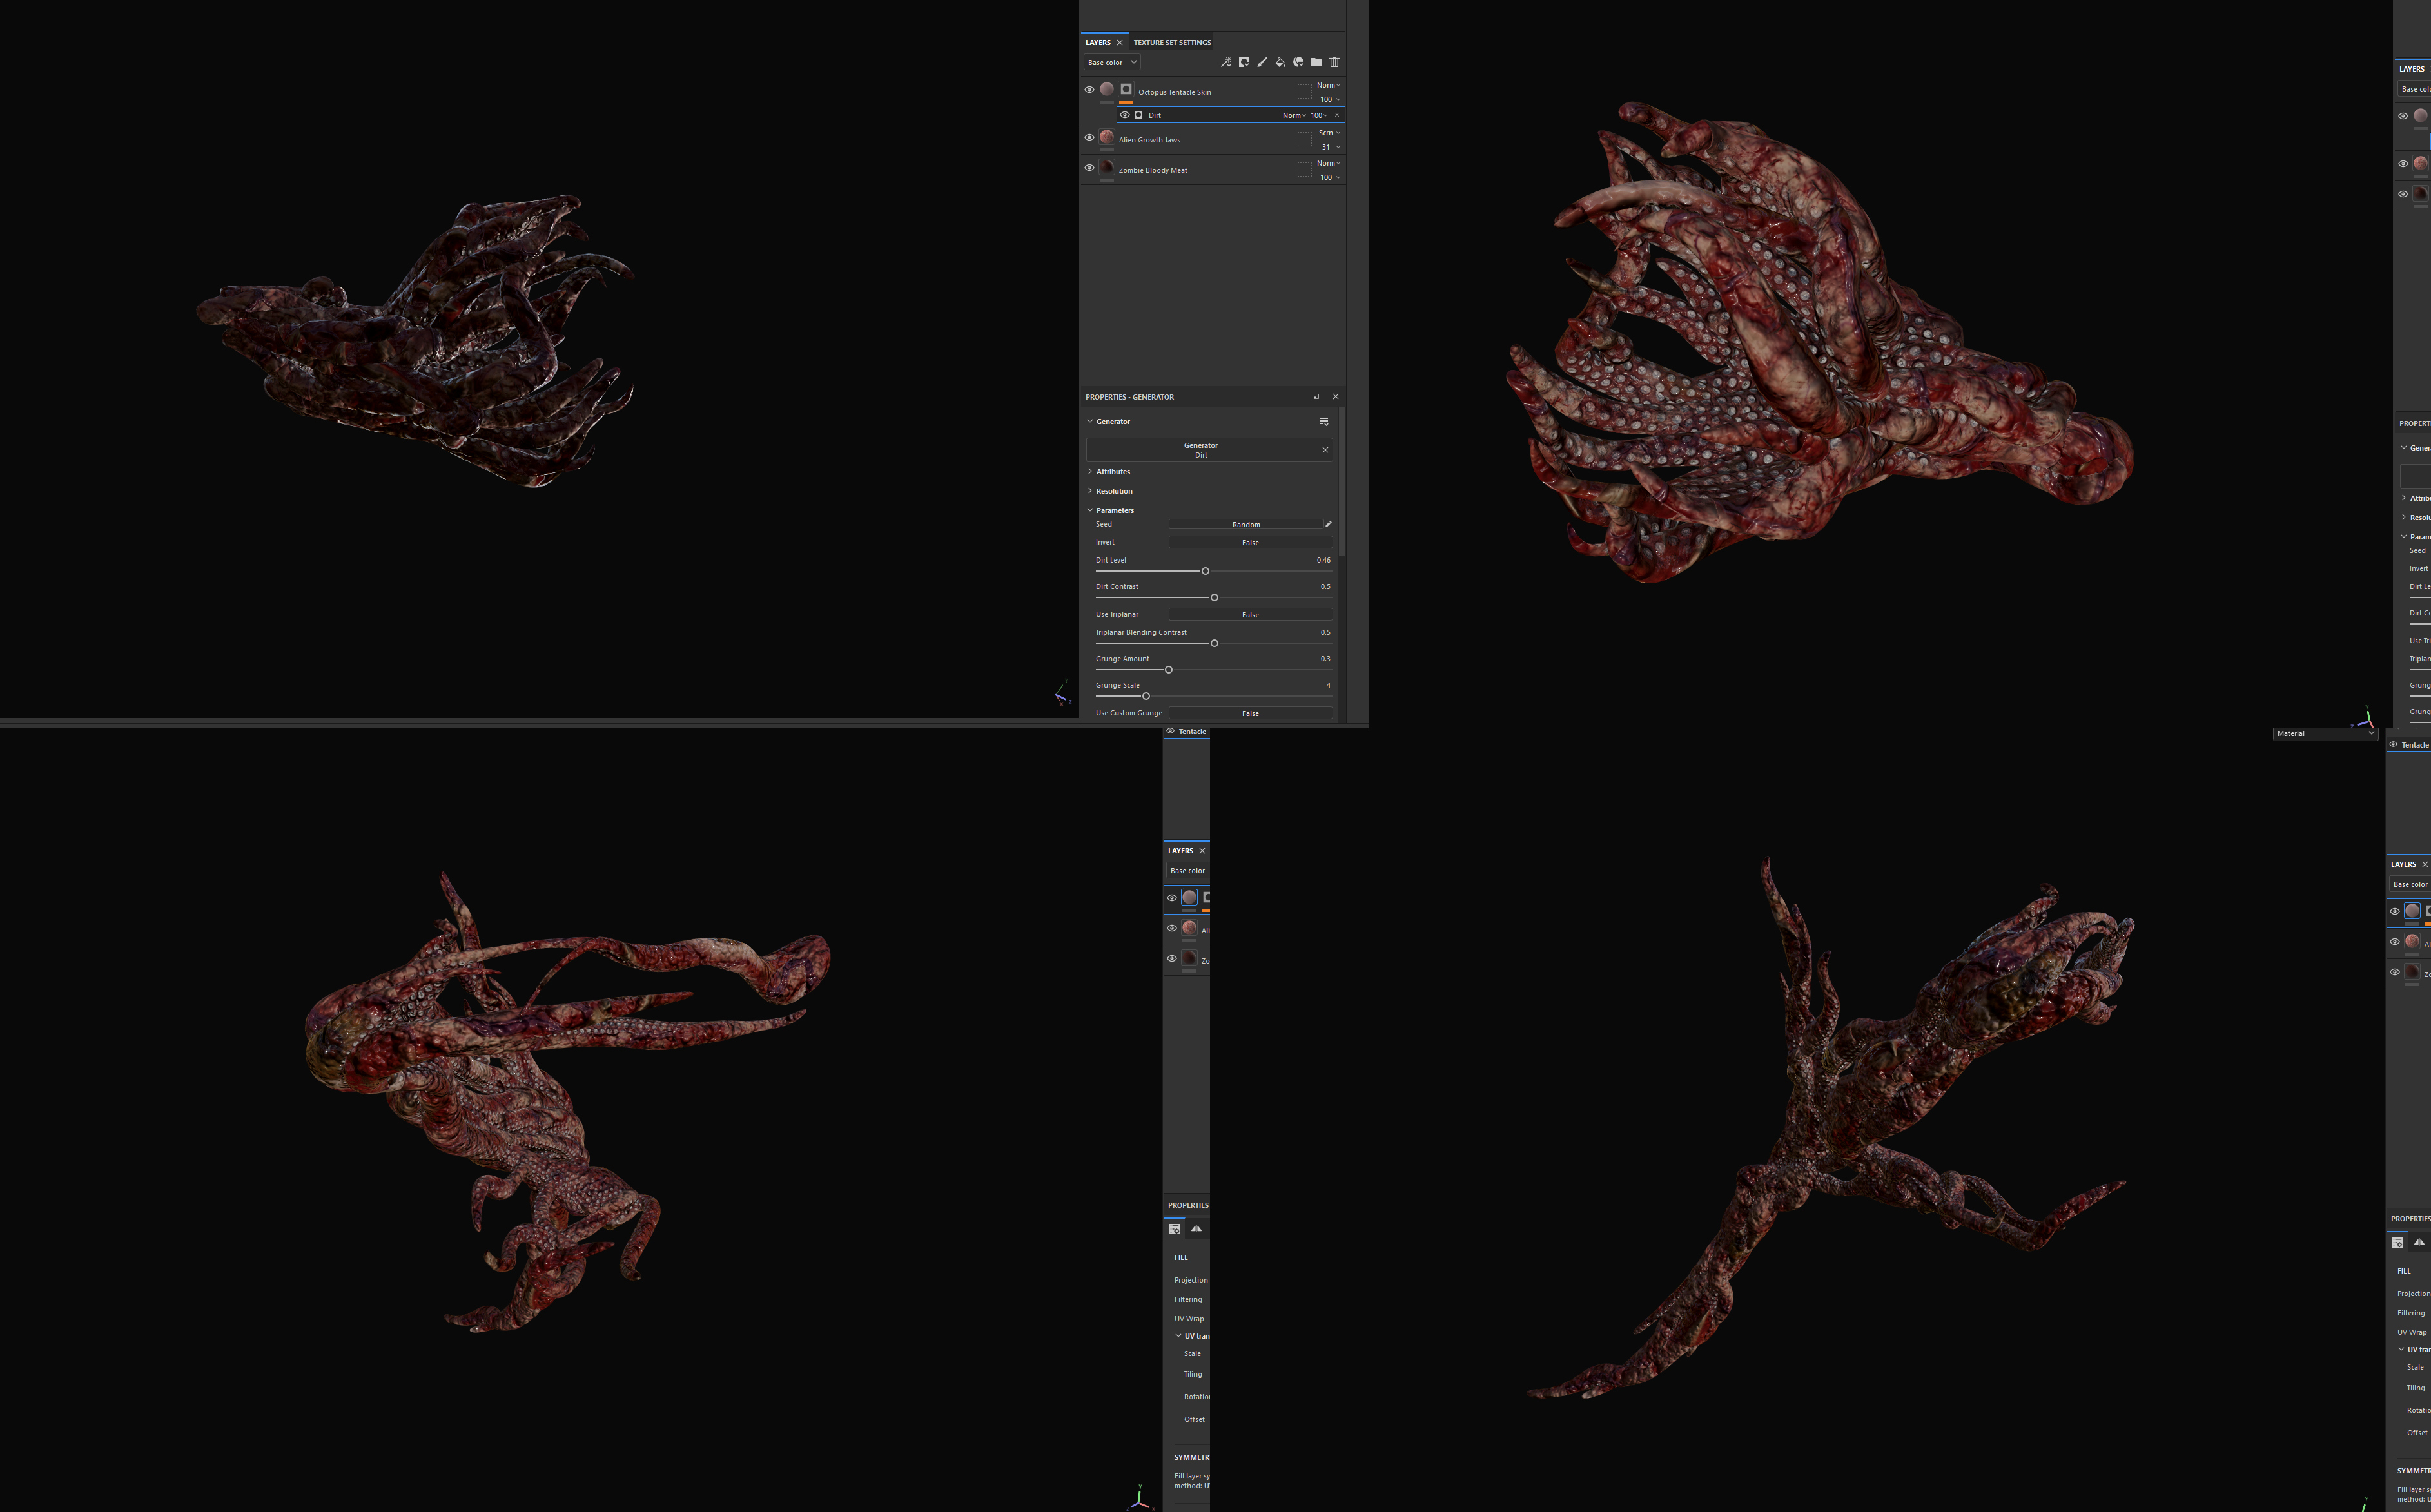Collapse the Parameters section

point(1110,510)
